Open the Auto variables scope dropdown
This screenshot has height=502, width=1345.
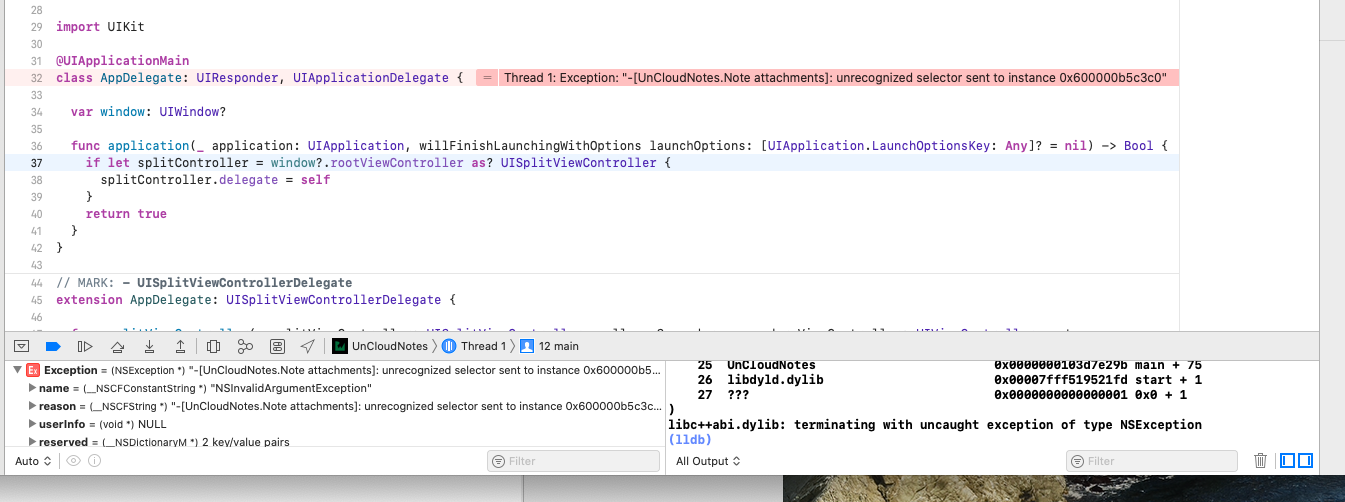[x=32, y=461]
